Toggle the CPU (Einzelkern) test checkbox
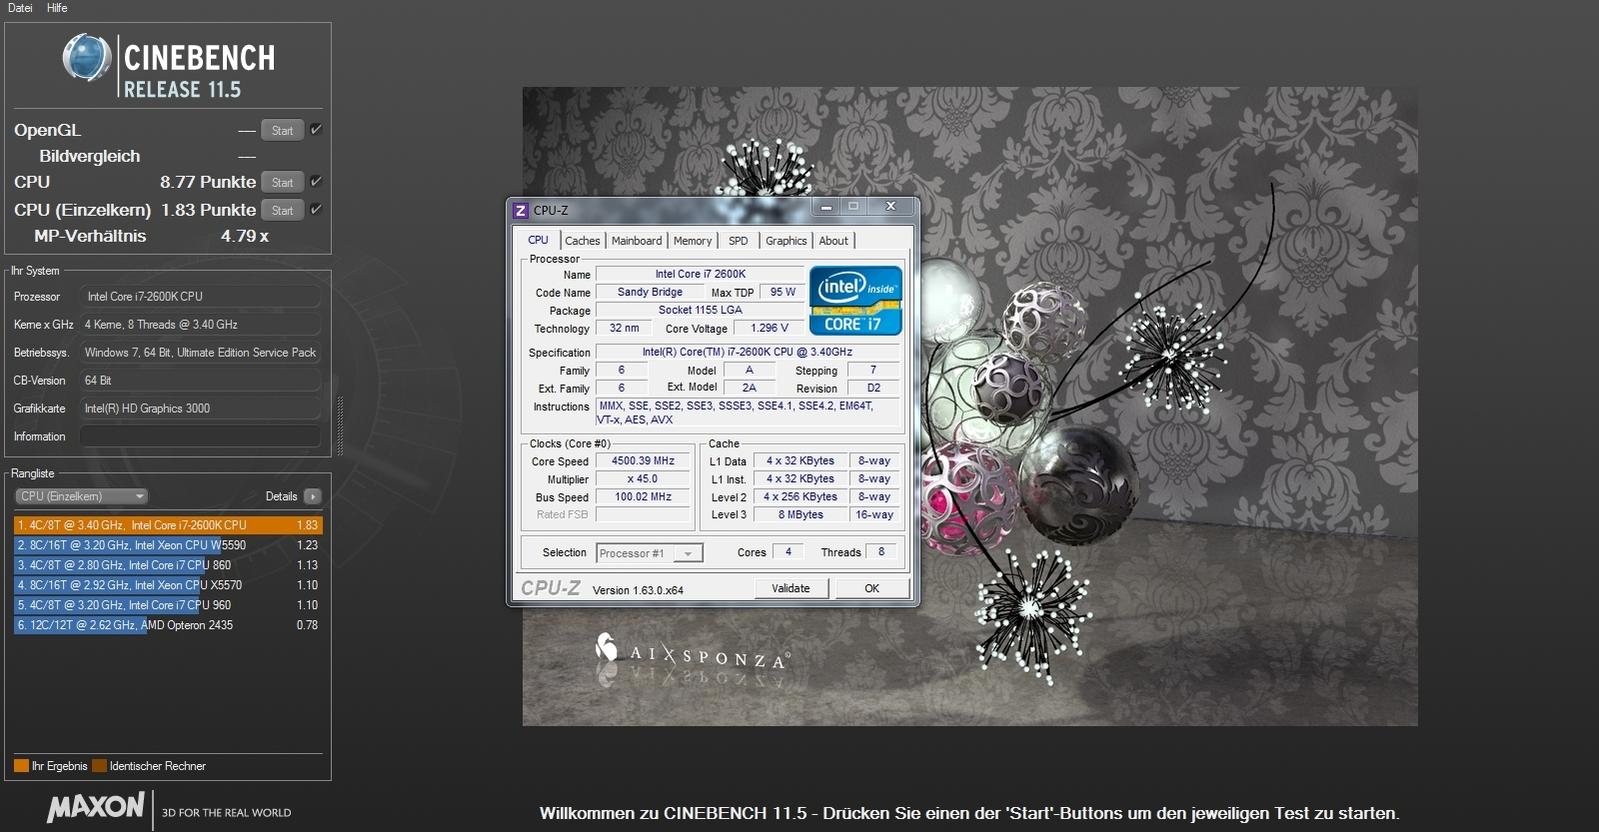The image size is (1599, 832). click(x=316, y=209)
